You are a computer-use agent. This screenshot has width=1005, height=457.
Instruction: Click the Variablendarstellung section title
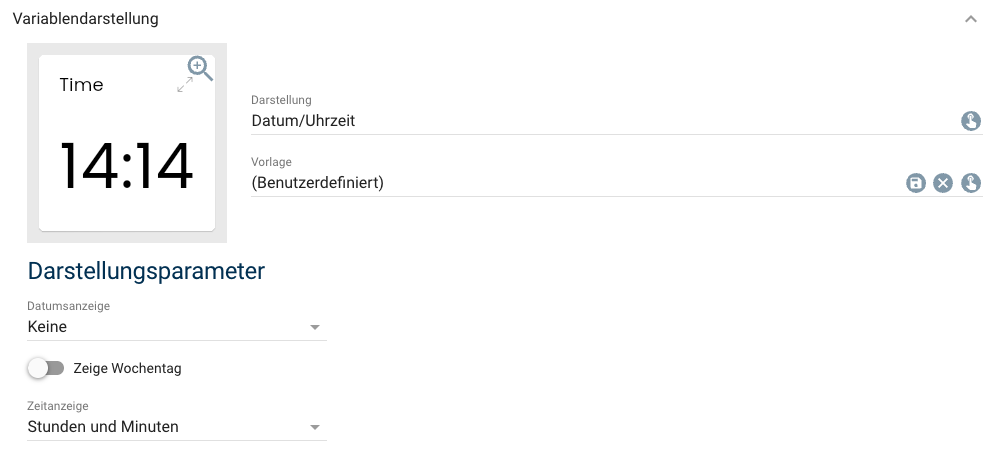pyautogui.click(x=85, y=19)
